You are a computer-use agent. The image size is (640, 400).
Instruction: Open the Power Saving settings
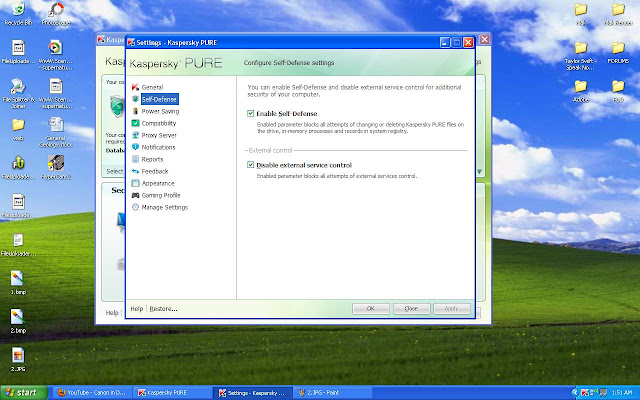coord(160,111)
